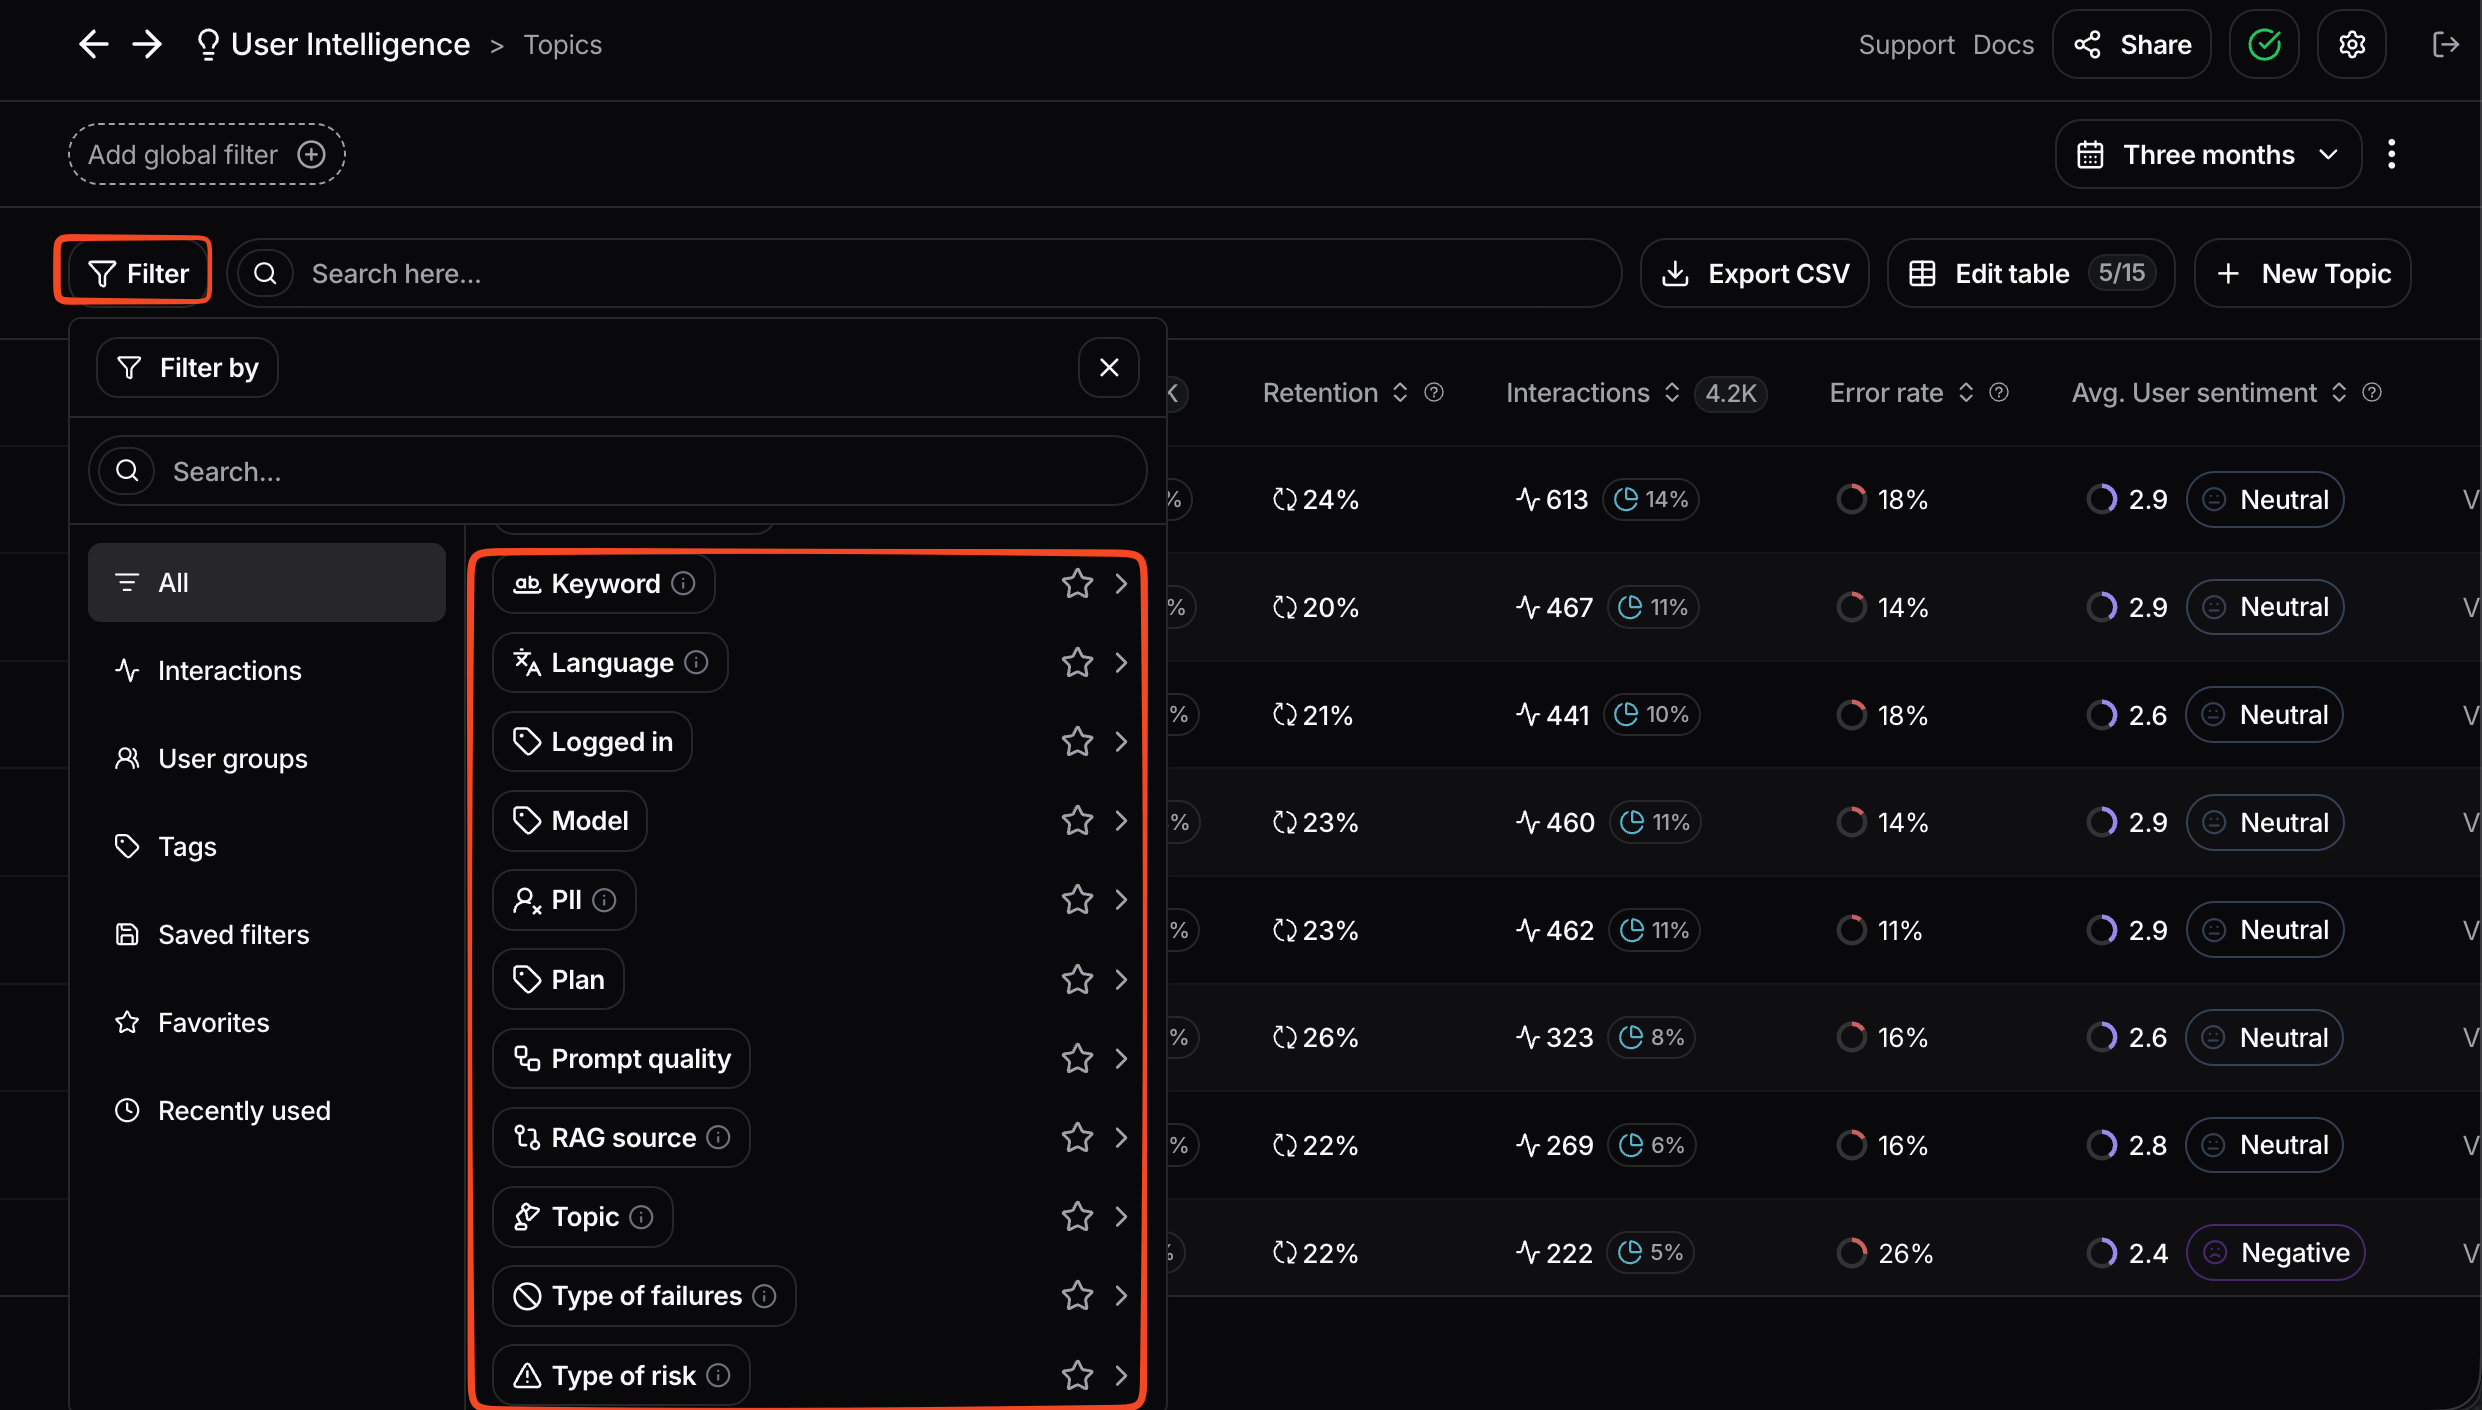Click the Support link
This screenshot has width=2482, height=1410.
coord(1906,44)
